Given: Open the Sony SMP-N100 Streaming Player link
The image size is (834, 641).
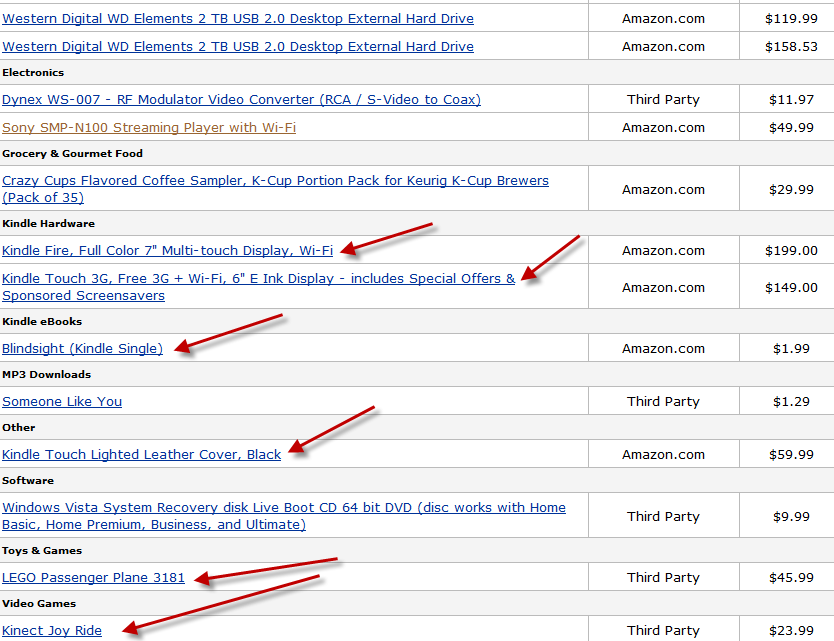Looking at the screenshot, I should (149, 128).
